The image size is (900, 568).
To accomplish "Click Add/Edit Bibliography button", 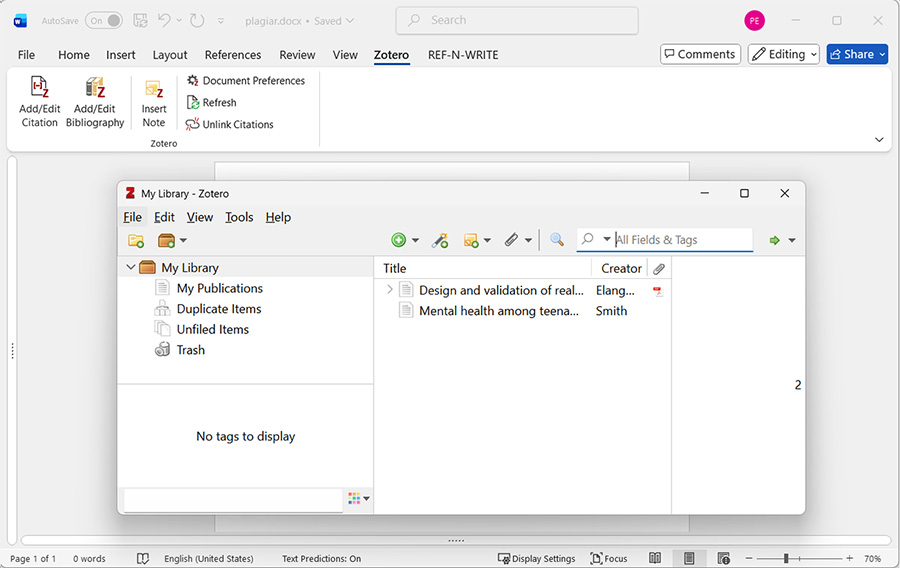I will click(x=95, y=102).
